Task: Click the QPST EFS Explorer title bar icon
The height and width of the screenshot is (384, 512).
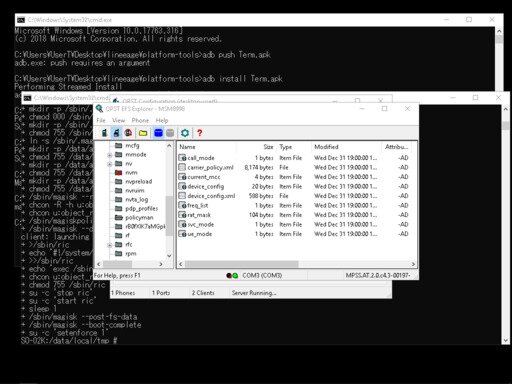Action: coord(99,109)
